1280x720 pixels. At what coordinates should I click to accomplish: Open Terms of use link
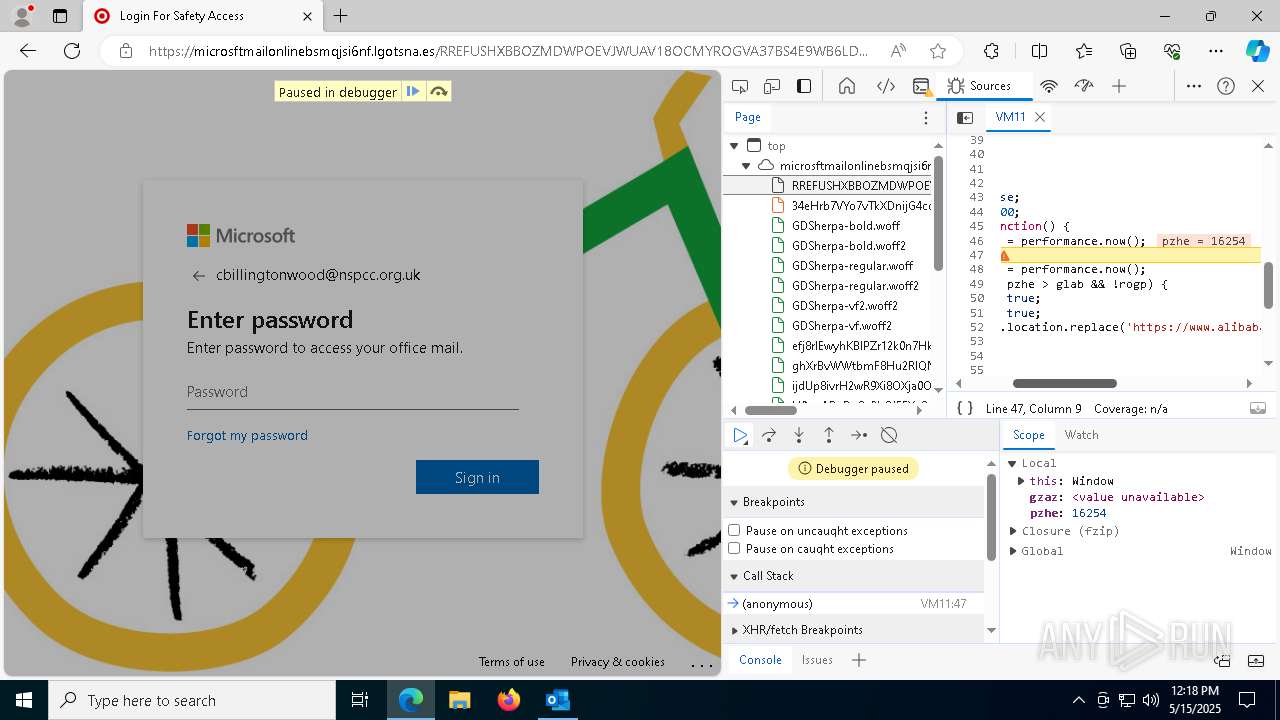(x=511, y=662)
